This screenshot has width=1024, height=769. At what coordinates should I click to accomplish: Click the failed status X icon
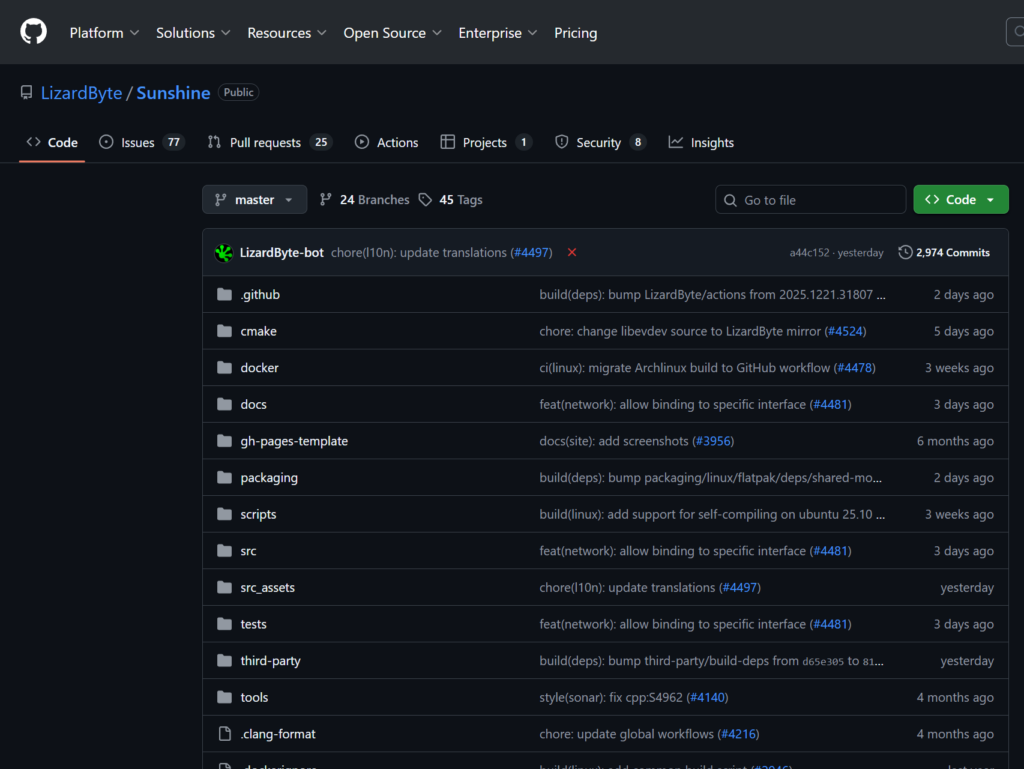point(572,253)
